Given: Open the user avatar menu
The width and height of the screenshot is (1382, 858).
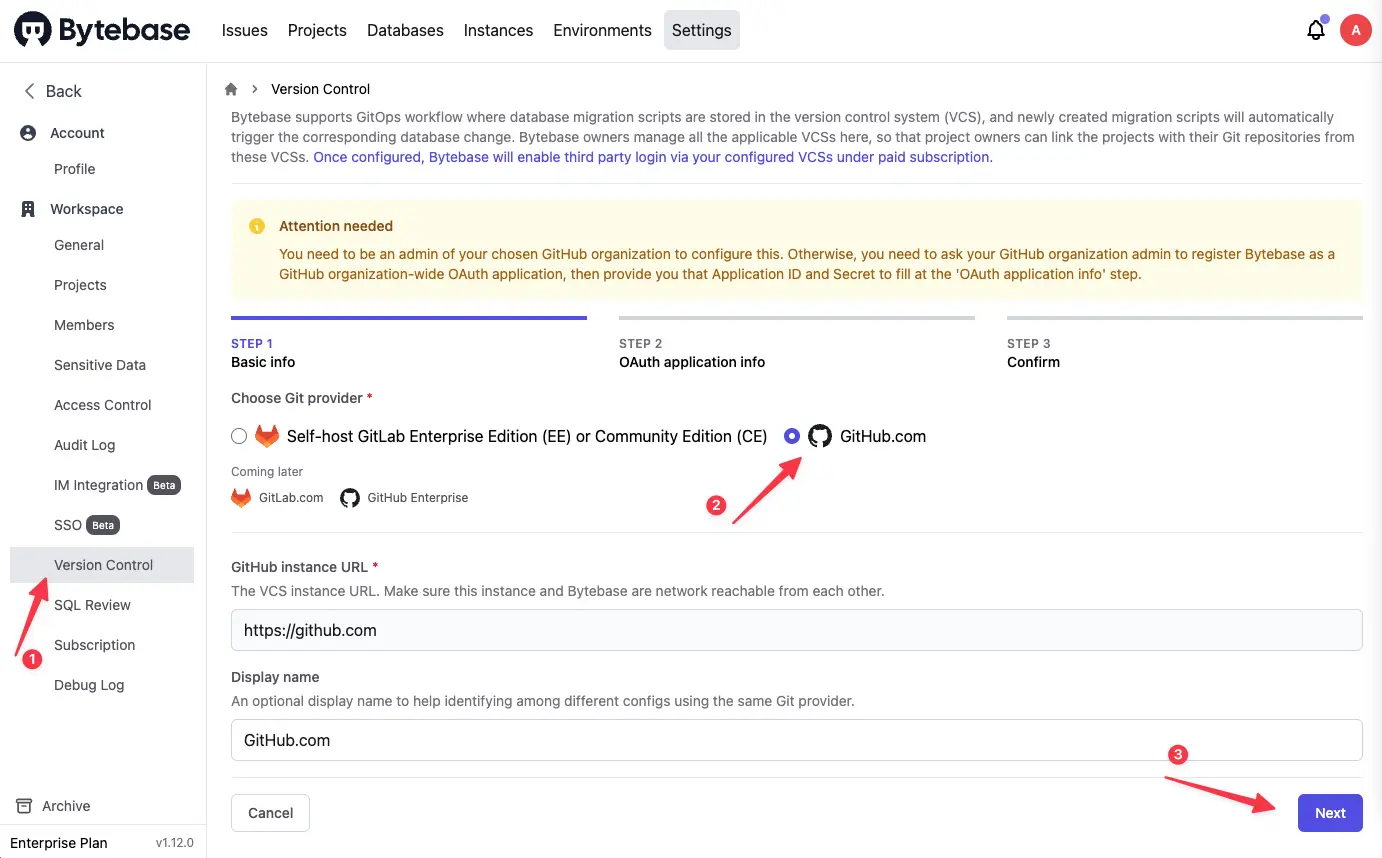Looking at the screenshot, I should pyautogui.click(x=1355, y=30).
